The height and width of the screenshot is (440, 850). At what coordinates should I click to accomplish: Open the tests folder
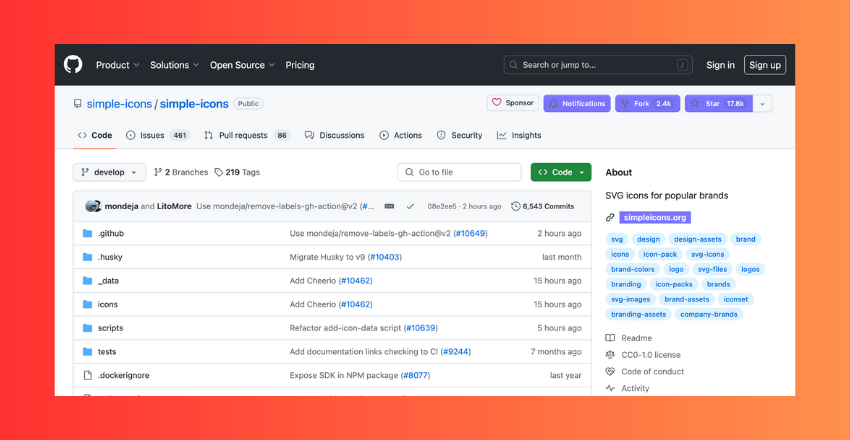(x=107, y=352)
